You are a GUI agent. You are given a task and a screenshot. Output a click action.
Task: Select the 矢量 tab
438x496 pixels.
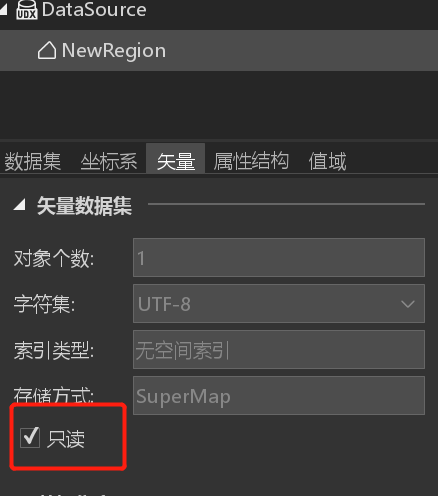[x=176, y=161]
